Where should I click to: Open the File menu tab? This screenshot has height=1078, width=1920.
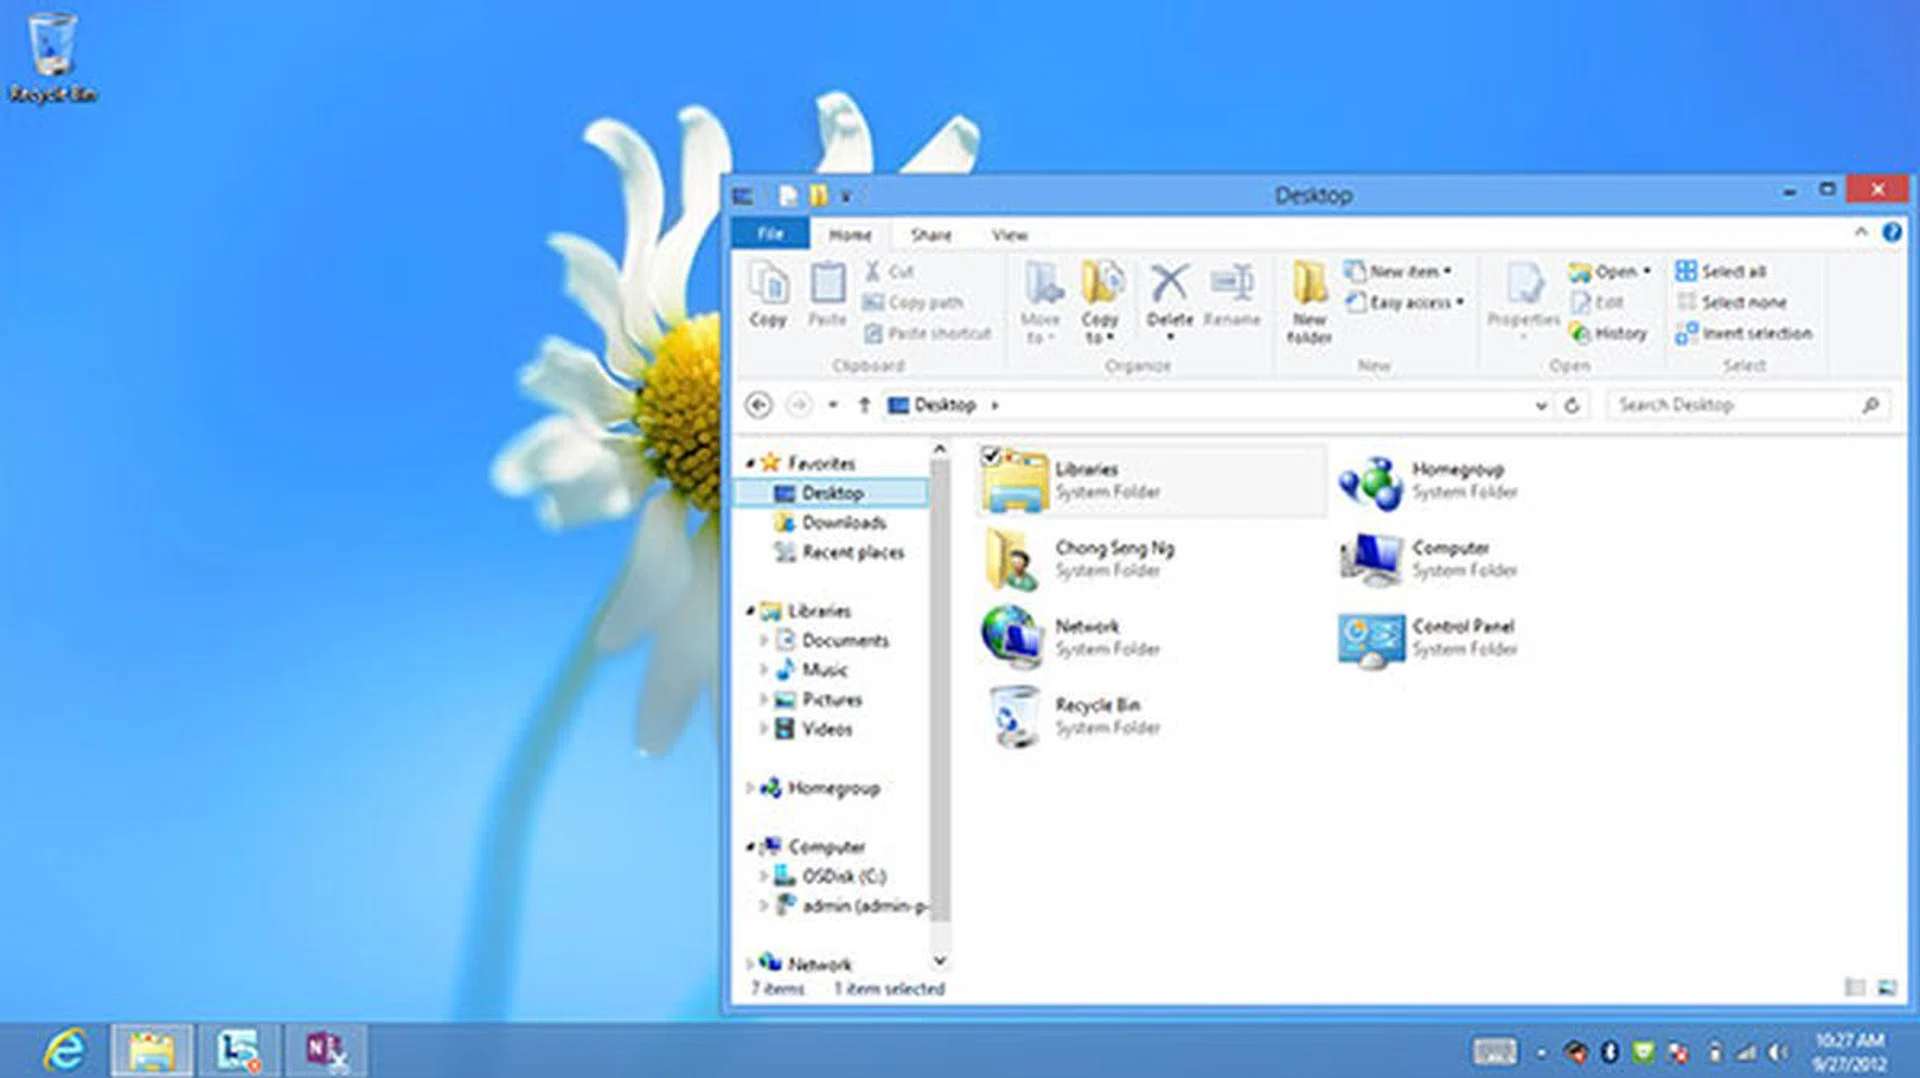tap(770, 234)
